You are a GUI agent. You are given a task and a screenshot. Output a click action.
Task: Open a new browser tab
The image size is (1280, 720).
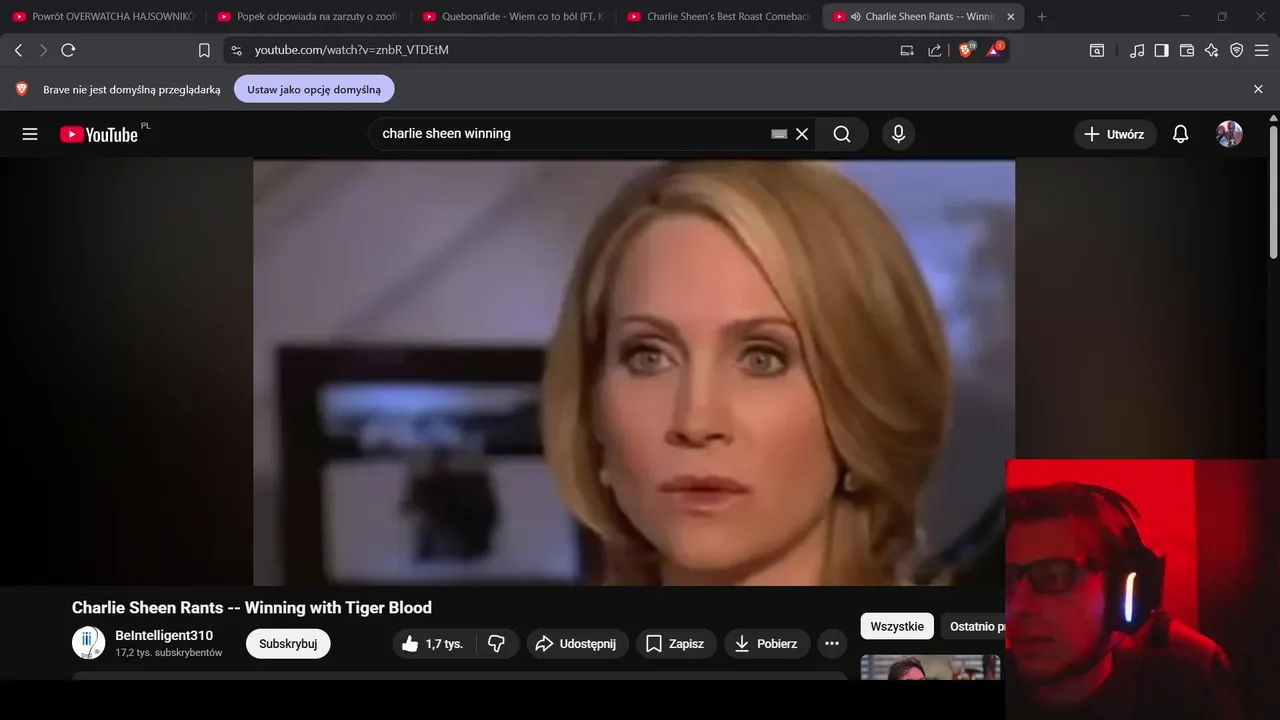click(x=1042, y=17)
